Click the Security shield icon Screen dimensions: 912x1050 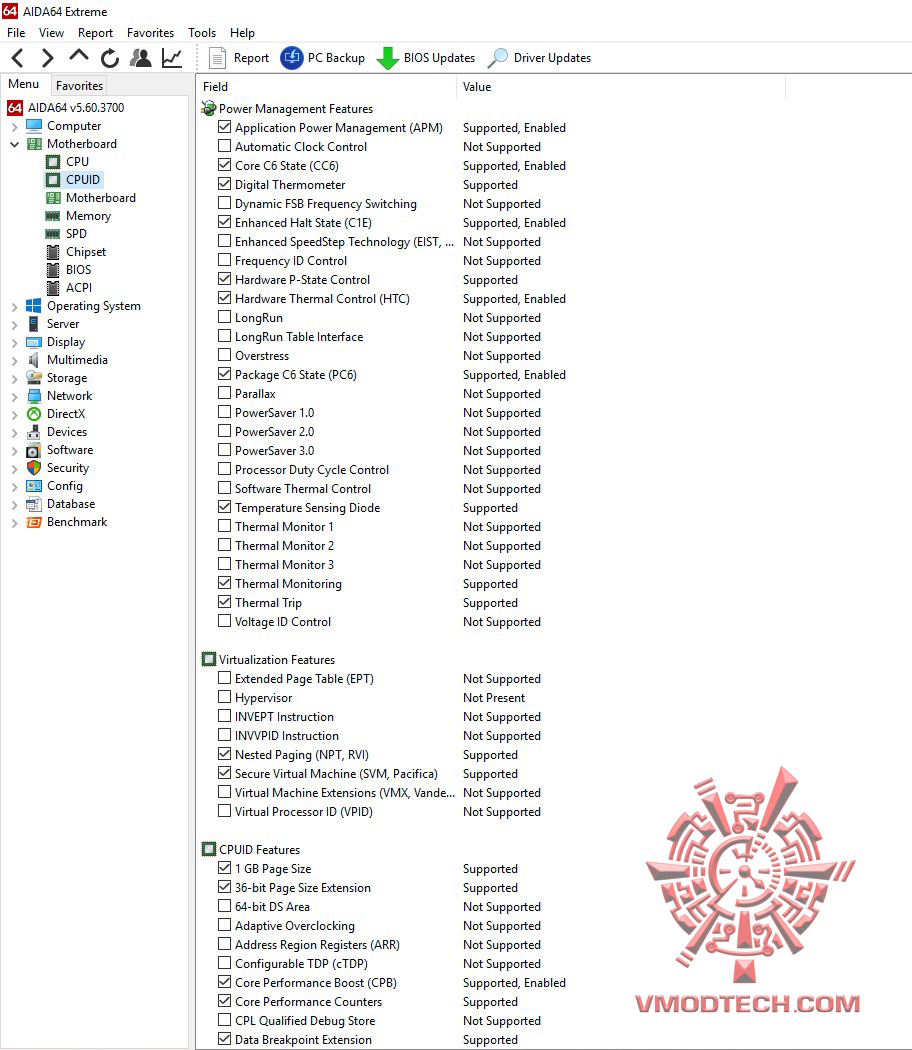[33, 468]
